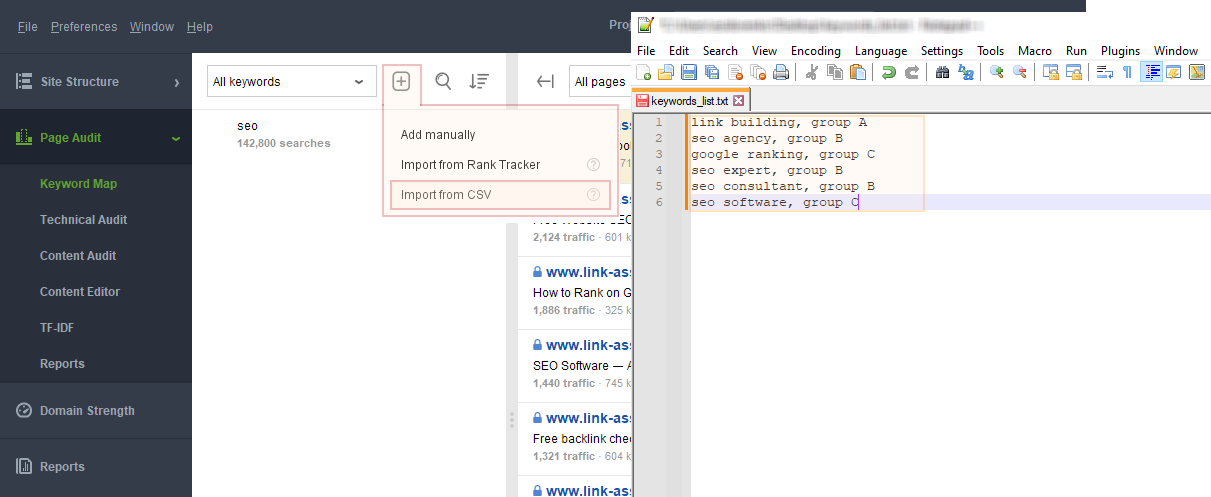Click the Redo arrow in Notepad++
The image size is (1211, 497).
pos(911,72)
